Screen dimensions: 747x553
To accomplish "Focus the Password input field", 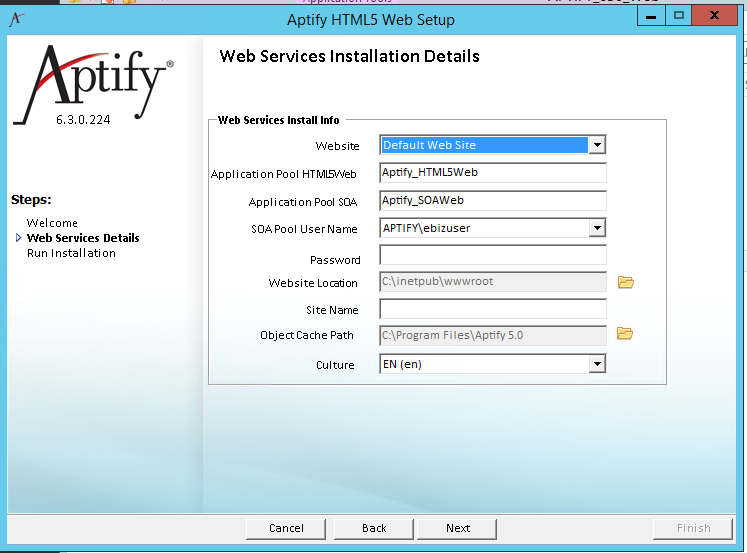I will 493,255.
